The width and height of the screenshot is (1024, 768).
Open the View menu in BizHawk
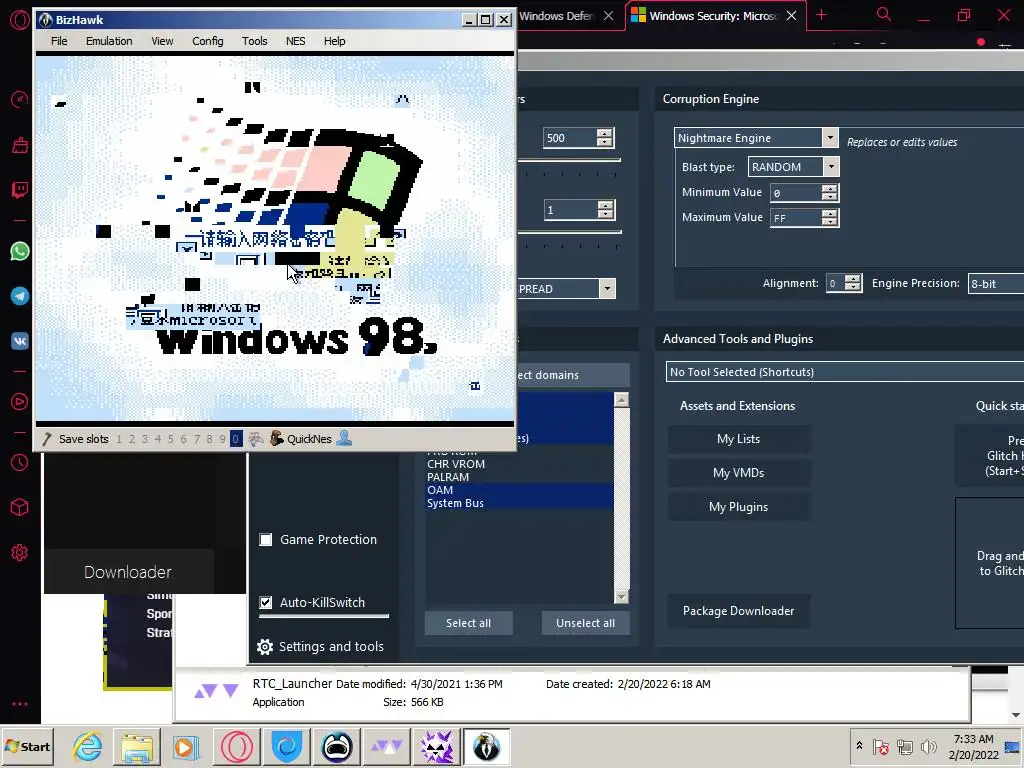point(163,41)
